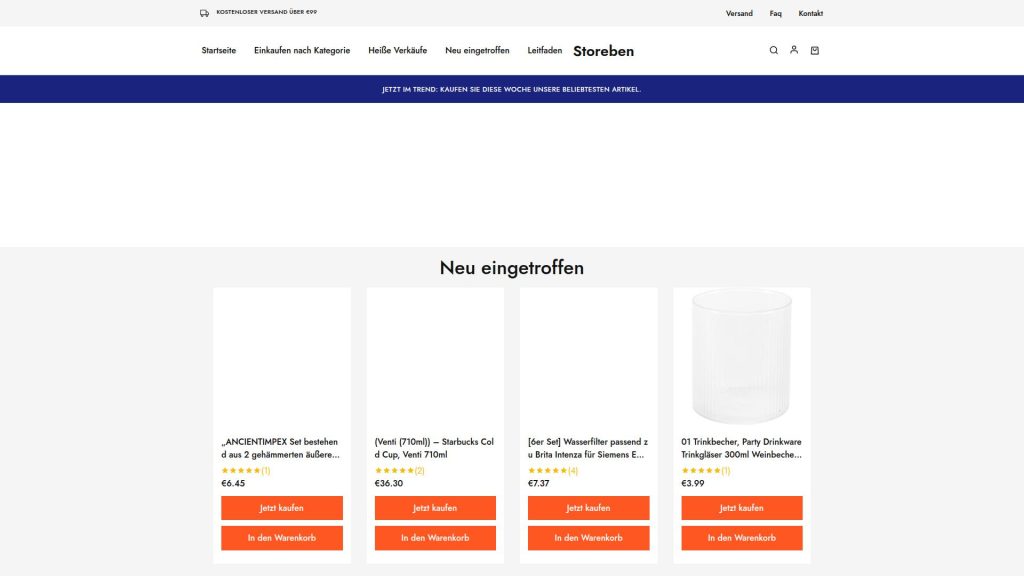Image resolution: width=1024 pixels, height=576 pixels.
Task: Open the Versand link
Action: click(x=739, y=13)
